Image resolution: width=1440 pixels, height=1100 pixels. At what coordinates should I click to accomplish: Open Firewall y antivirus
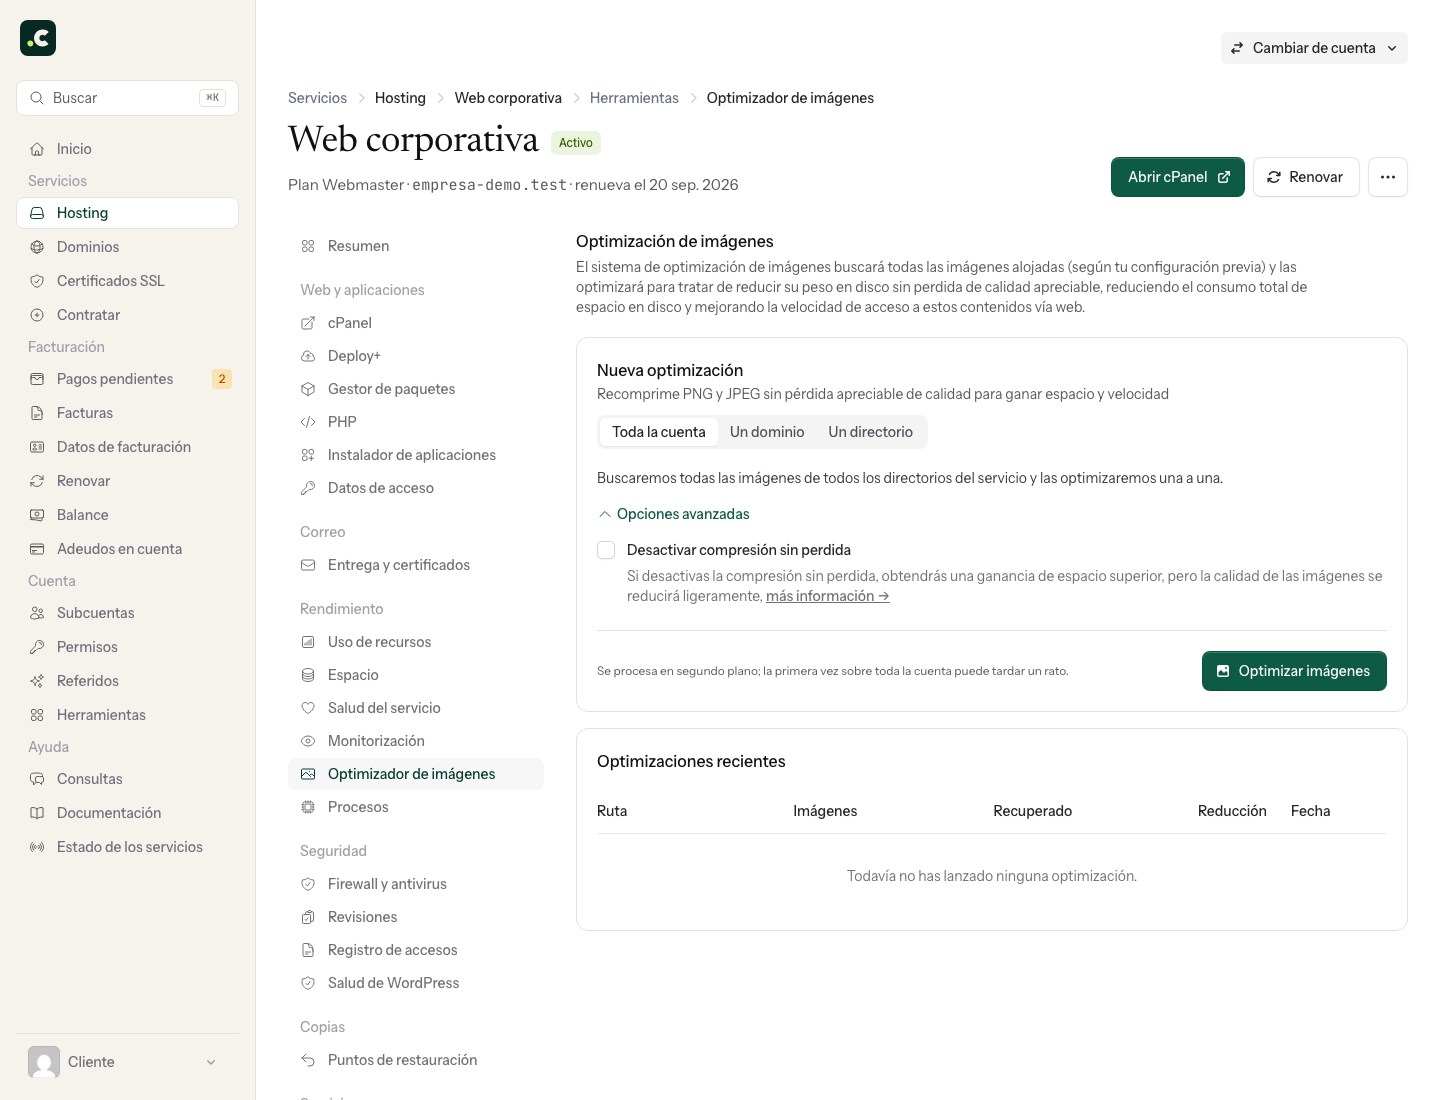(416, 884)
